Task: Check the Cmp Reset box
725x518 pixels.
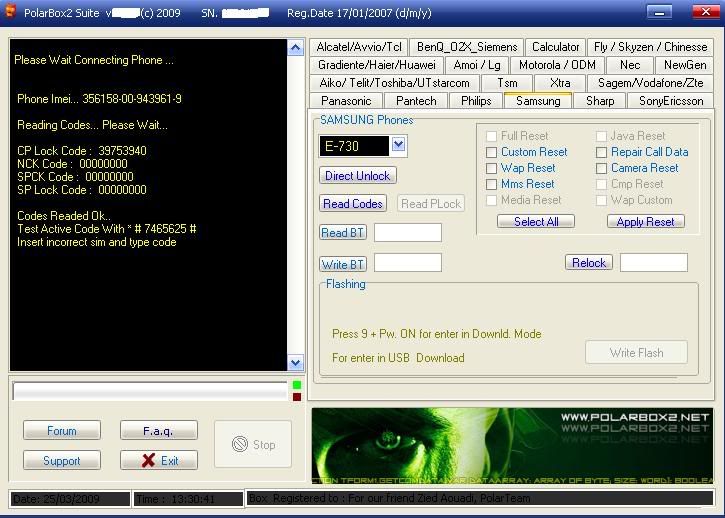Action: (x=601, y=184)
